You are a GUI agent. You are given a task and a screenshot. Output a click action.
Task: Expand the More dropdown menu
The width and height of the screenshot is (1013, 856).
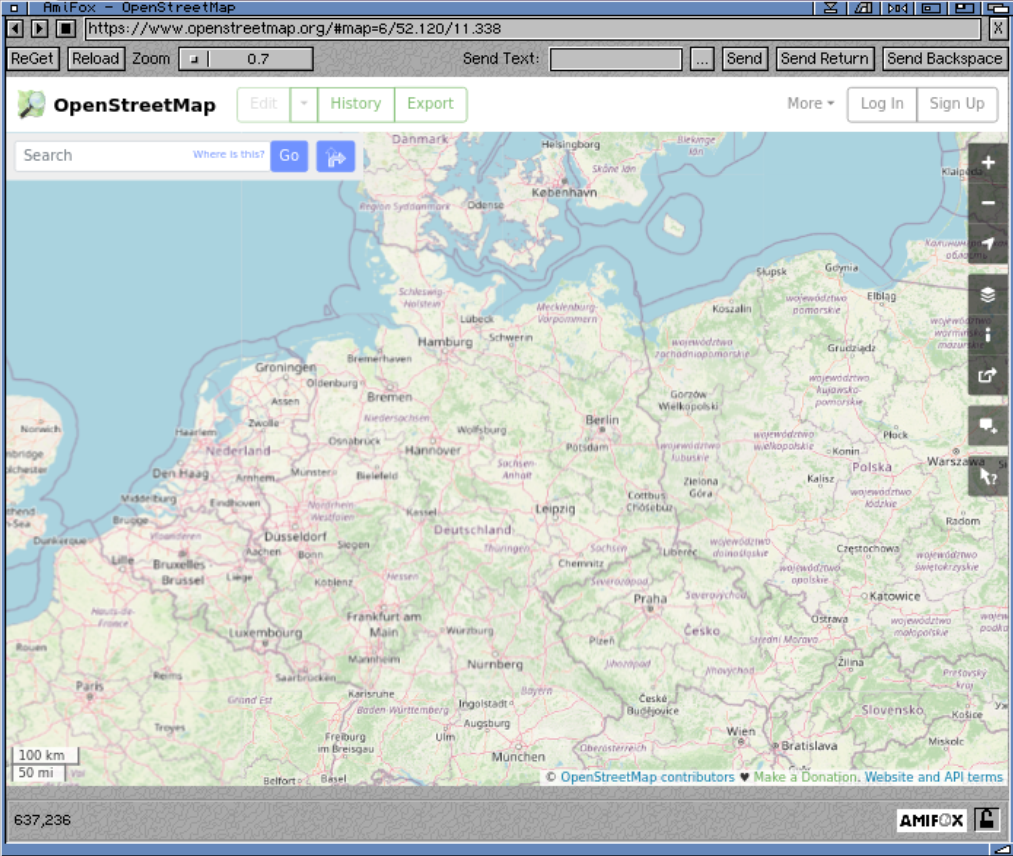[810, 103]
